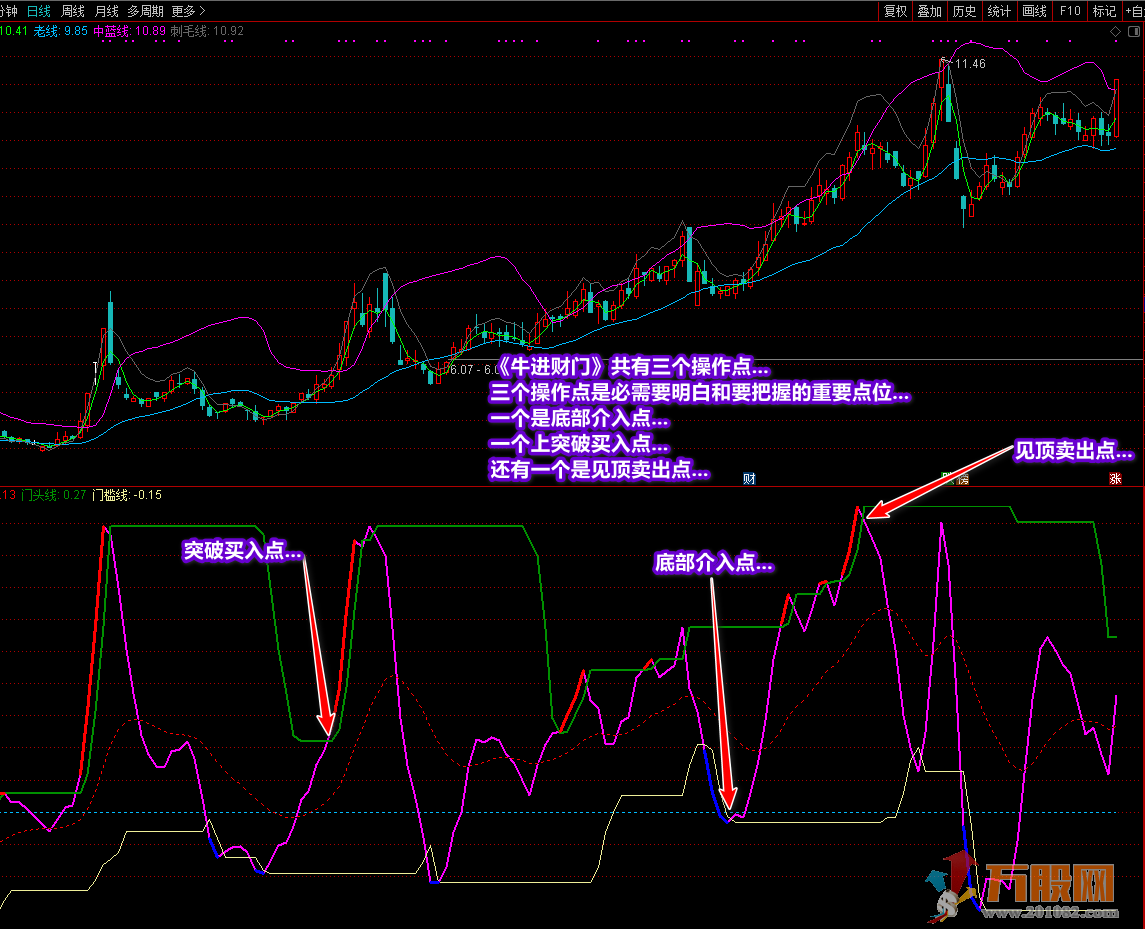The width and height of the screenshot is (1145, 929).
Task: Expand the 更多 periods menu
Action: tap(187, 11)
